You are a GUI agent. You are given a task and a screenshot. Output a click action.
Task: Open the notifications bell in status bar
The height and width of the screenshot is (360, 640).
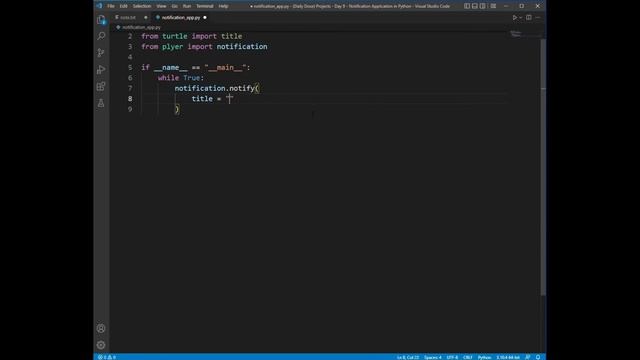pyautogui.click(x=538, y=357)
